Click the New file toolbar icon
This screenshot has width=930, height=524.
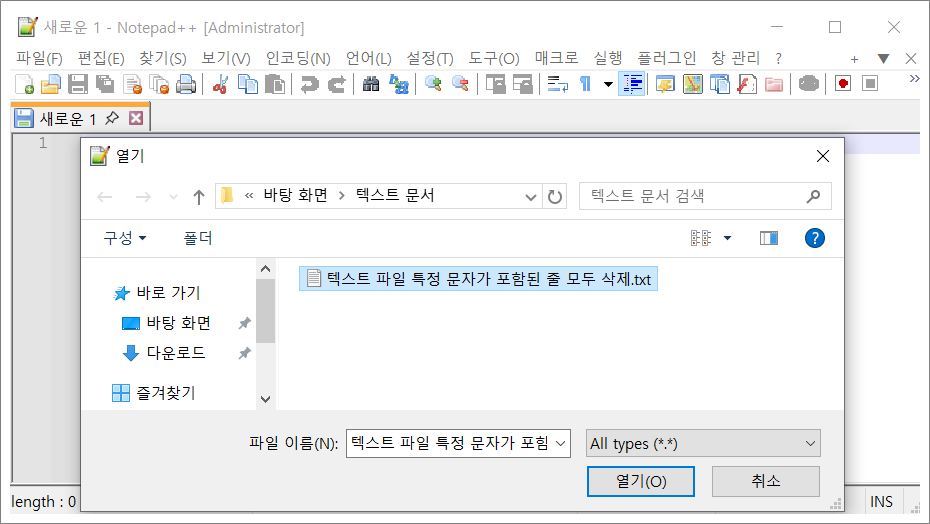pos(24,84)
